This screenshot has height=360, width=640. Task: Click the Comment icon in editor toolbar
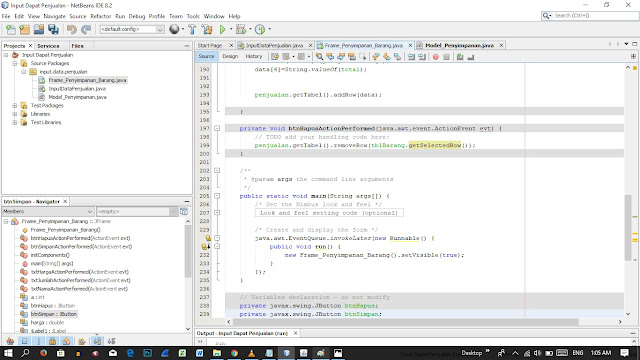point(460,57)
